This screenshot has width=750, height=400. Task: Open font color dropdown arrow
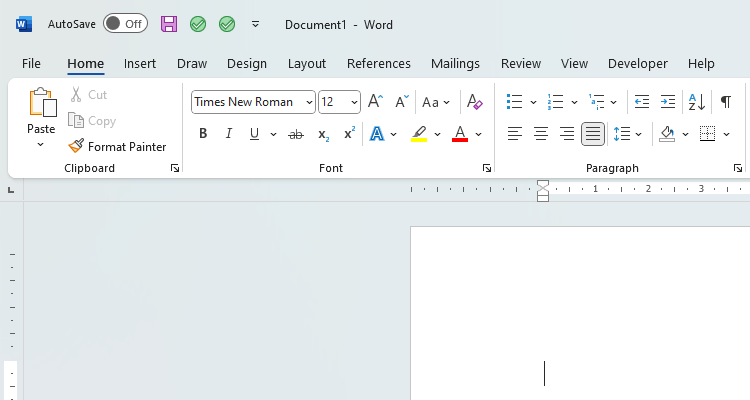pyautogui.click(x=478, y=134)
